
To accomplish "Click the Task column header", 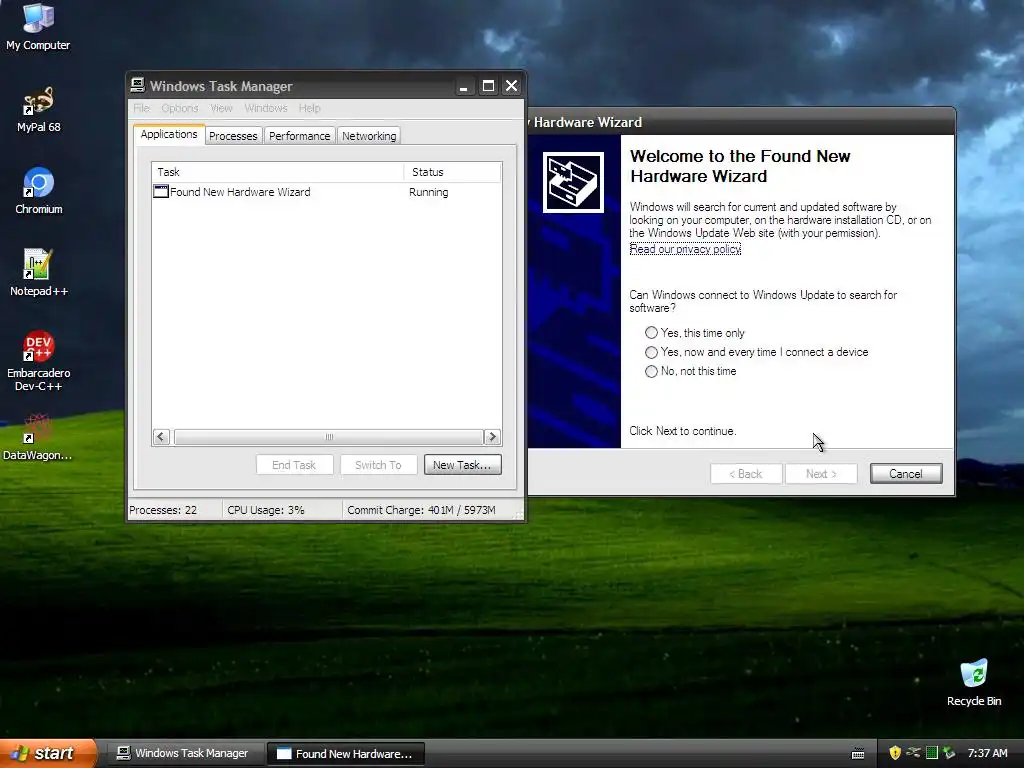I will (278, 172).
